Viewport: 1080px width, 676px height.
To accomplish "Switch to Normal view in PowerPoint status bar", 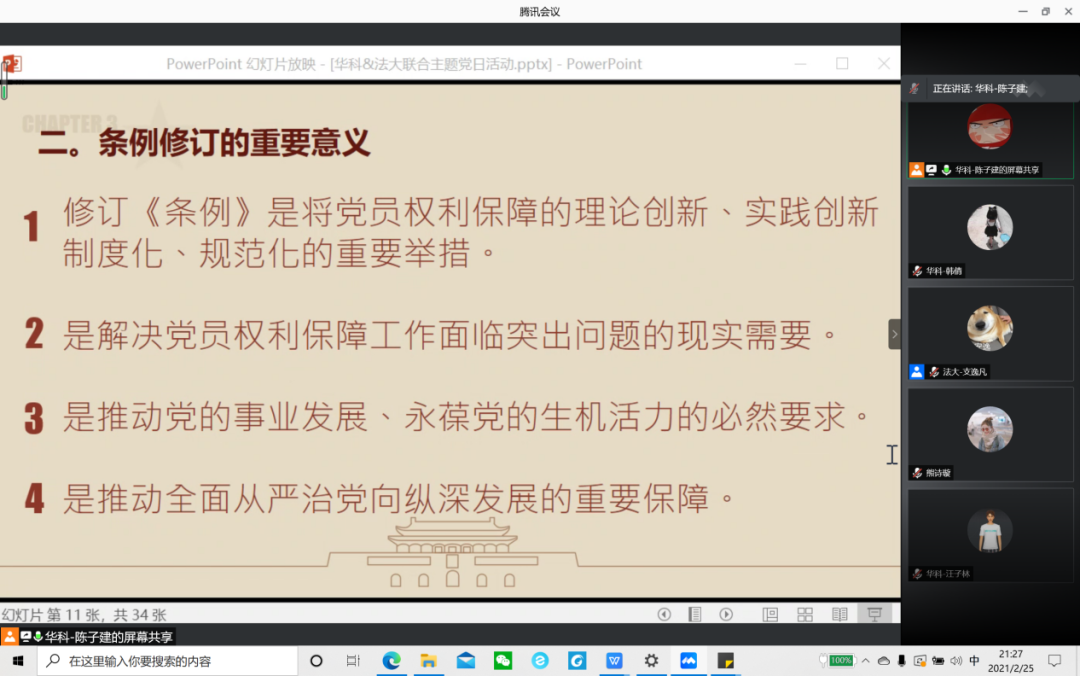I will click(x=770, y=614).
